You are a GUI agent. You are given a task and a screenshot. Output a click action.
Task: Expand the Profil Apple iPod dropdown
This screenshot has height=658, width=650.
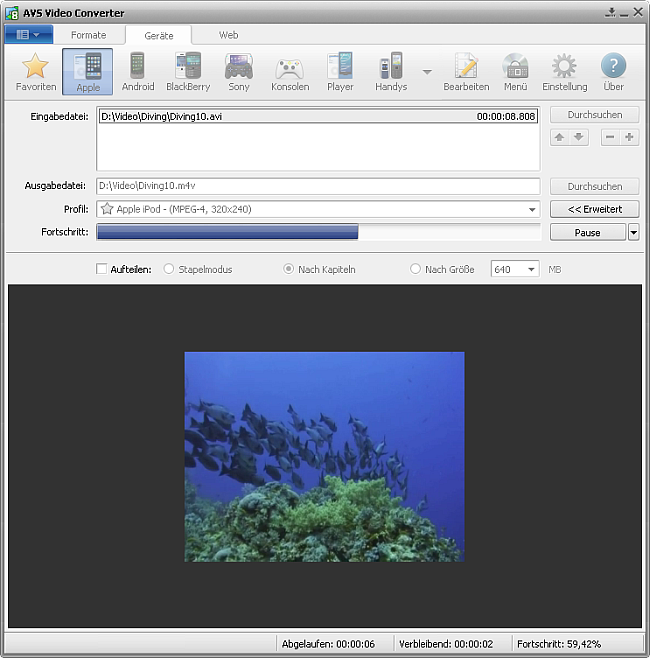pyautogui.click(x=533, y=210)
